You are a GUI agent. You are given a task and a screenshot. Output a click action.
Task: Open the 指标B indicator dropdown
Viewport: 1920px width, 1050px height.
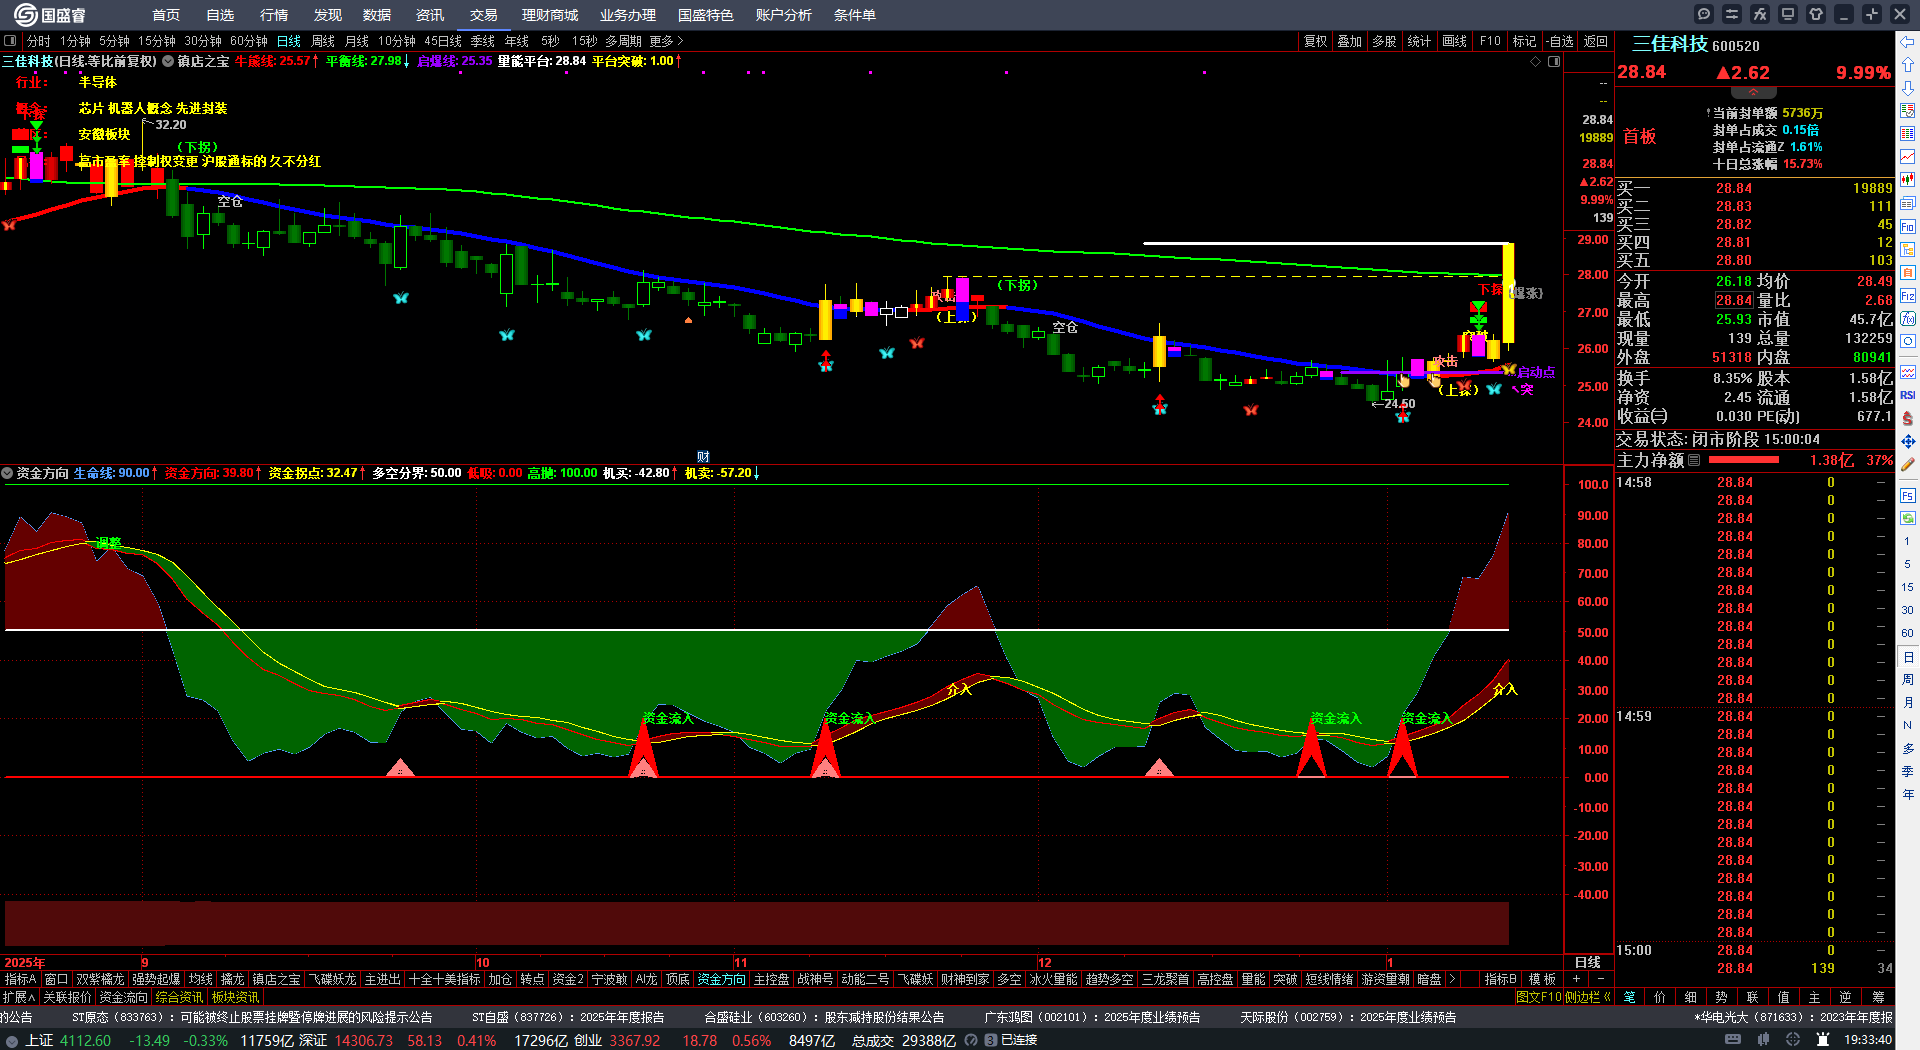click(x=1500, y=979)
